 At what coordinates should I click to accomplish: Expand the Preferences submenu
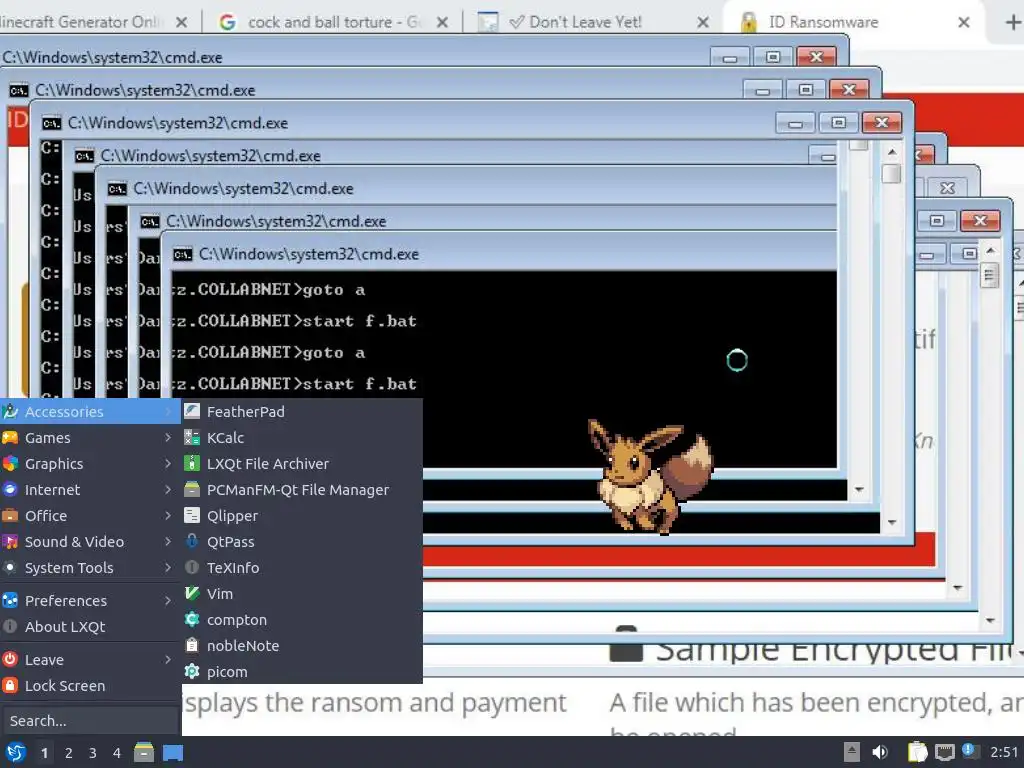90,600
